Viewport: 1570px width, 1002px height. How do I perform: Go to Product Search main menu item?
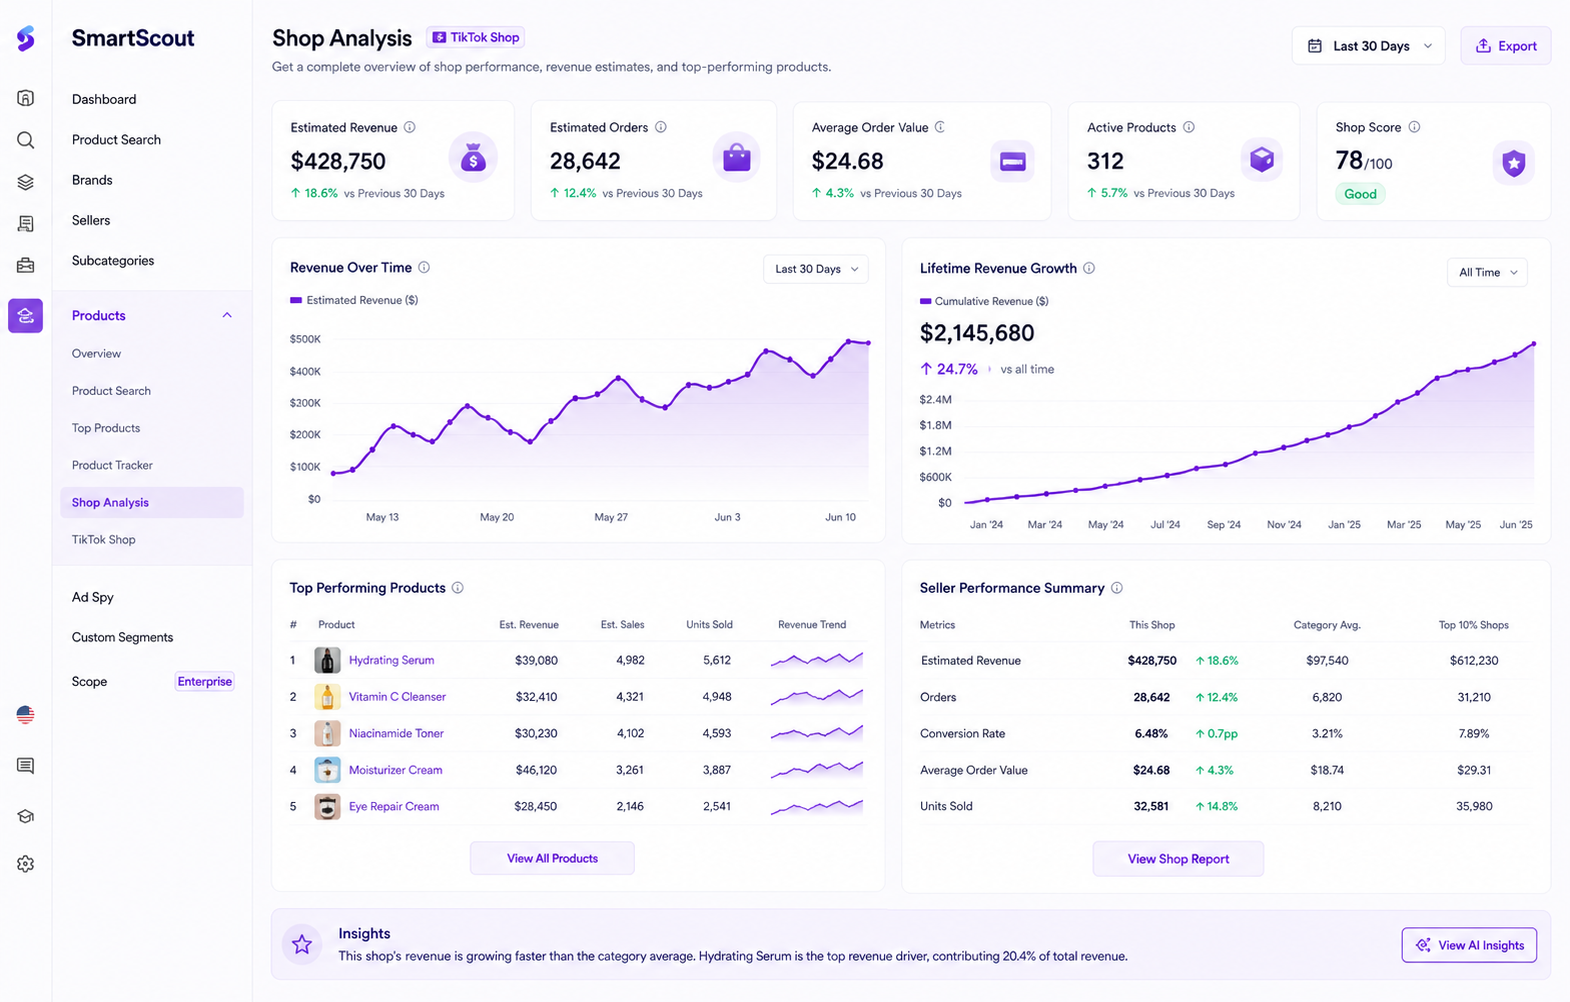116,140
